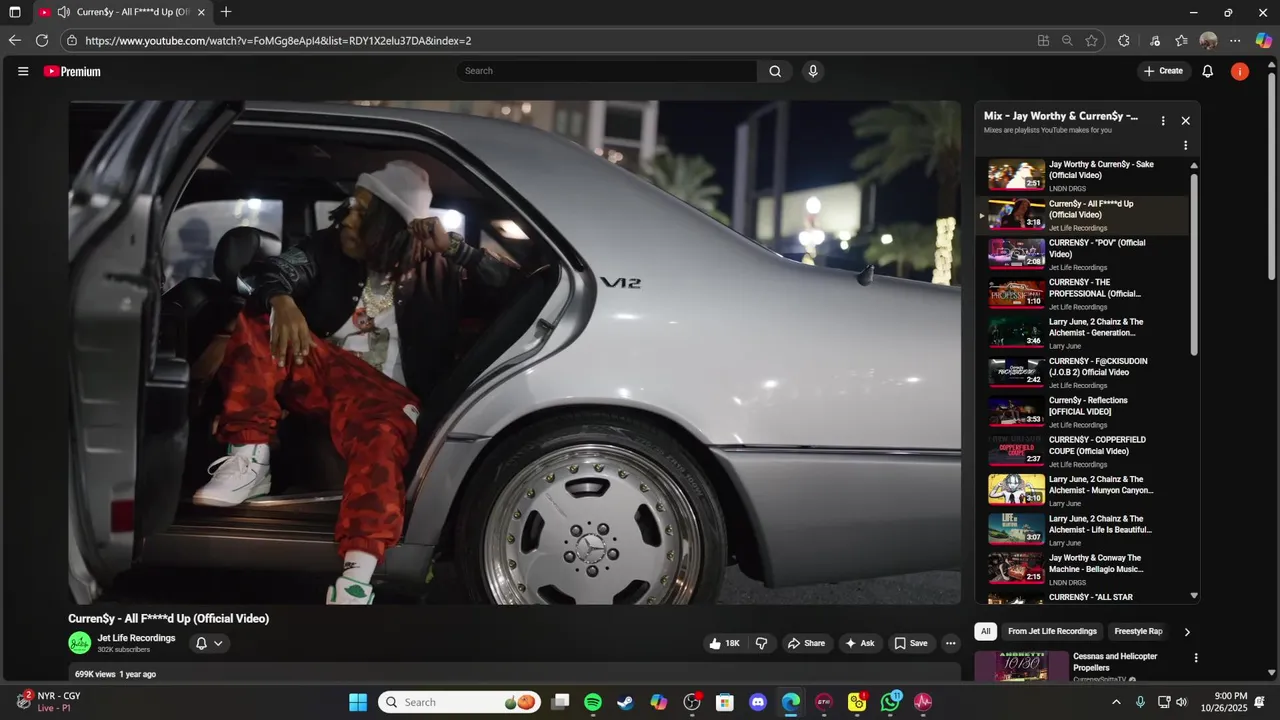This screenshot has height=720, width=1280.
Task: Open browser extensions puzzle icon
Action: [x=1124, y=41]
